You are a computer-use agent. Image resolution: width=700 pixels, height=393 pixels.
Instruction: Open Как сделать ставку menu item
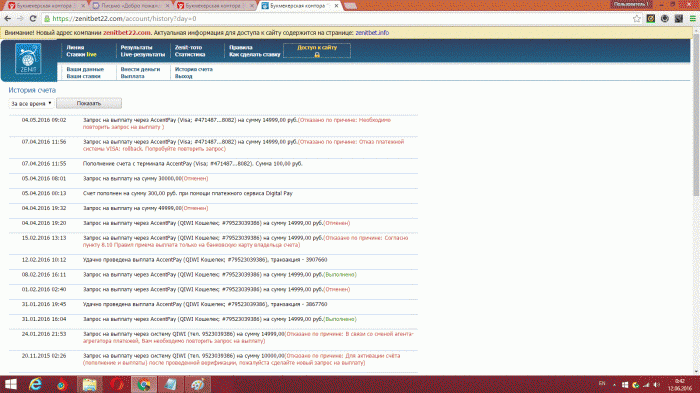coord(255,54)
